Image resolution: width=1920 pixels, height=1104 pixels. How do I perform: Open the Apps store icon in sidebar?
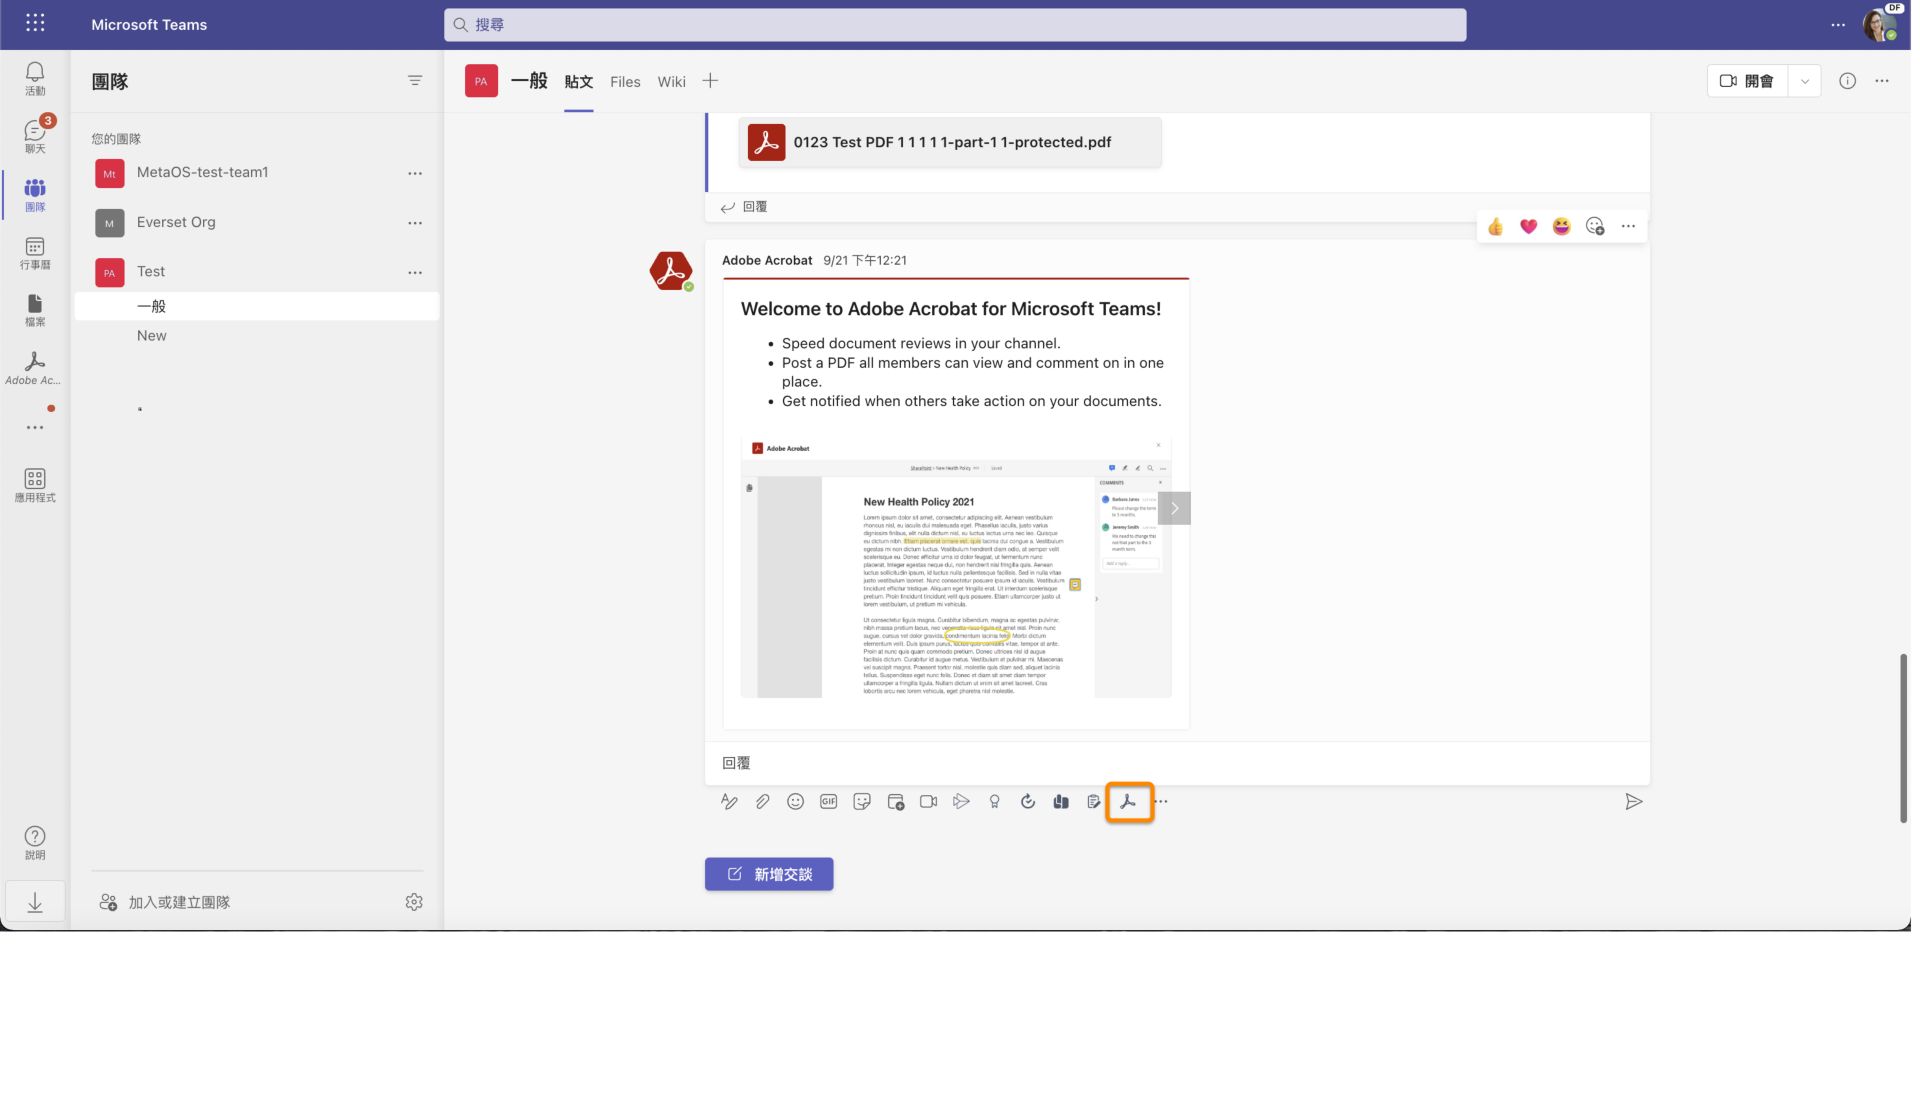(35, 485)
